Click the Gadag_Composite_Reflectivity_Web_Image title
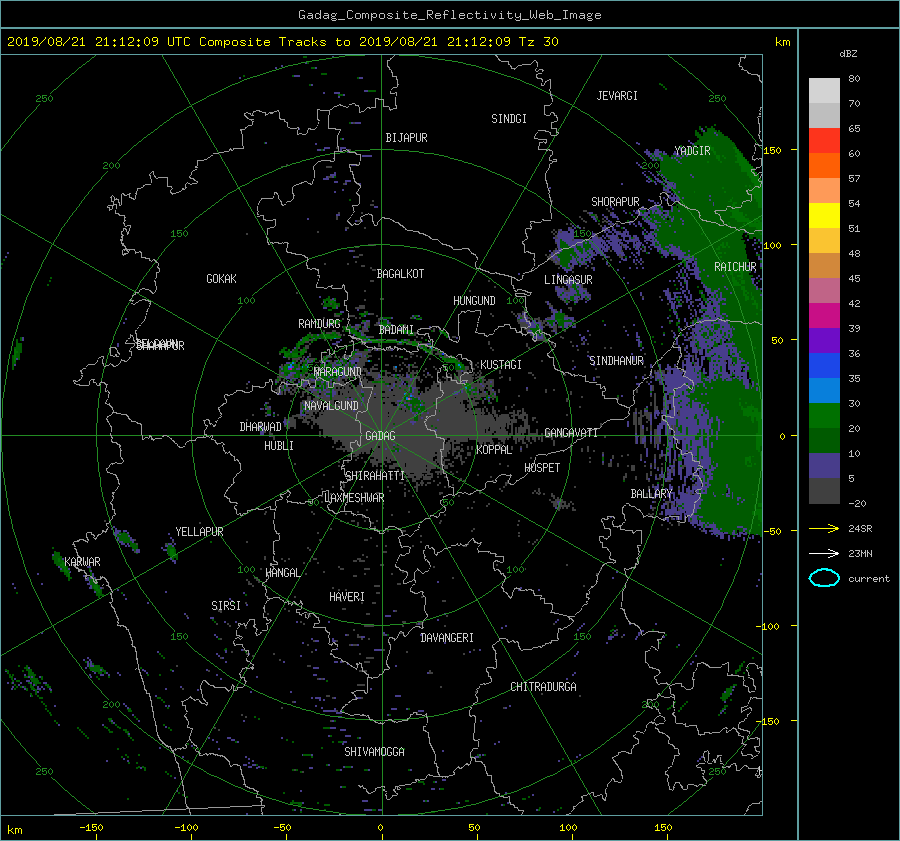The width and height of the screenshot is (900, 841). pos(450,15)
